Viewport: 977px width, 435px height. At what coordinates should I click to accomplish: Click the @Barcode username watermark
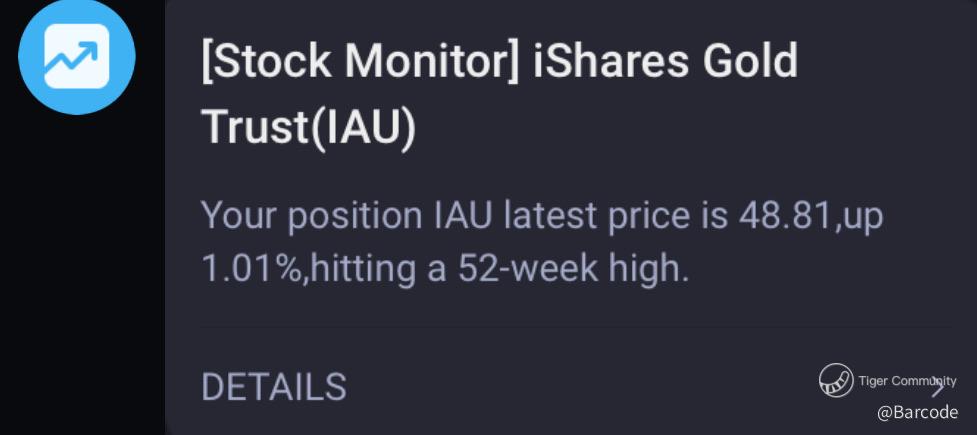click(x=917, y=412)
